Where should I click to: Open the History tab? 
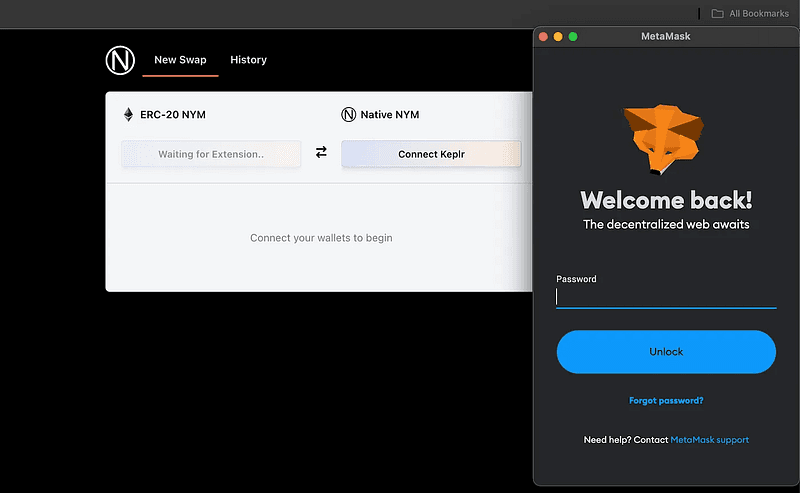pyautogui.click(x=248, y=60)
